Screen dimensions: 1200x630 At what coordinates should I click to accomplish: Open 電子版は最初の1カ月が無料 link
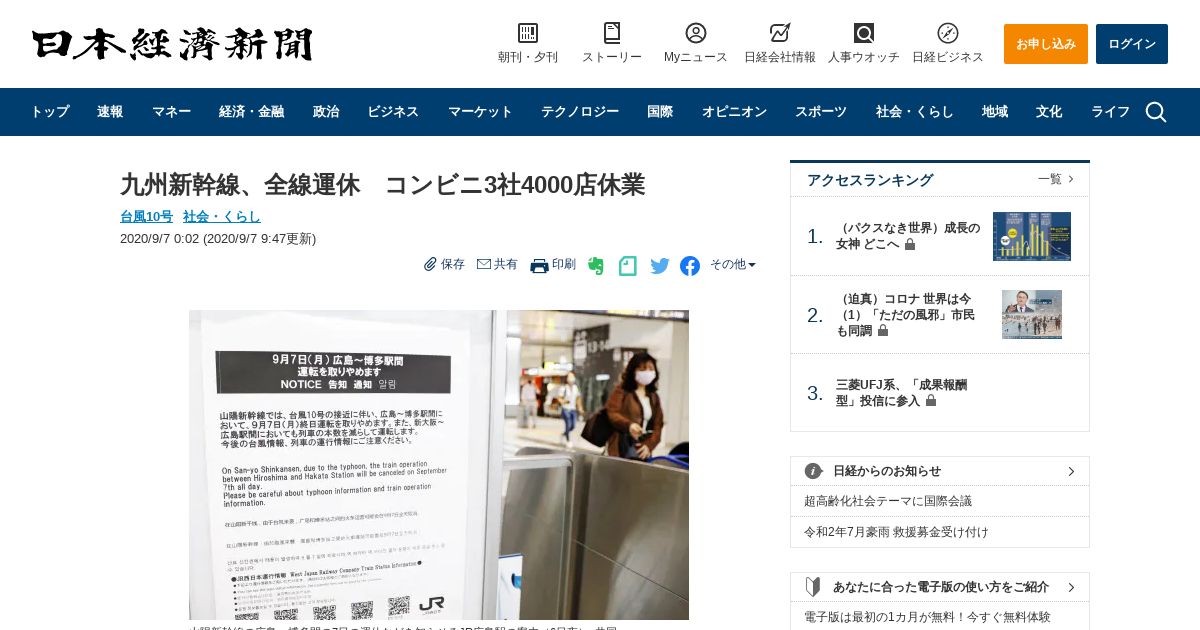pos(927,617)
